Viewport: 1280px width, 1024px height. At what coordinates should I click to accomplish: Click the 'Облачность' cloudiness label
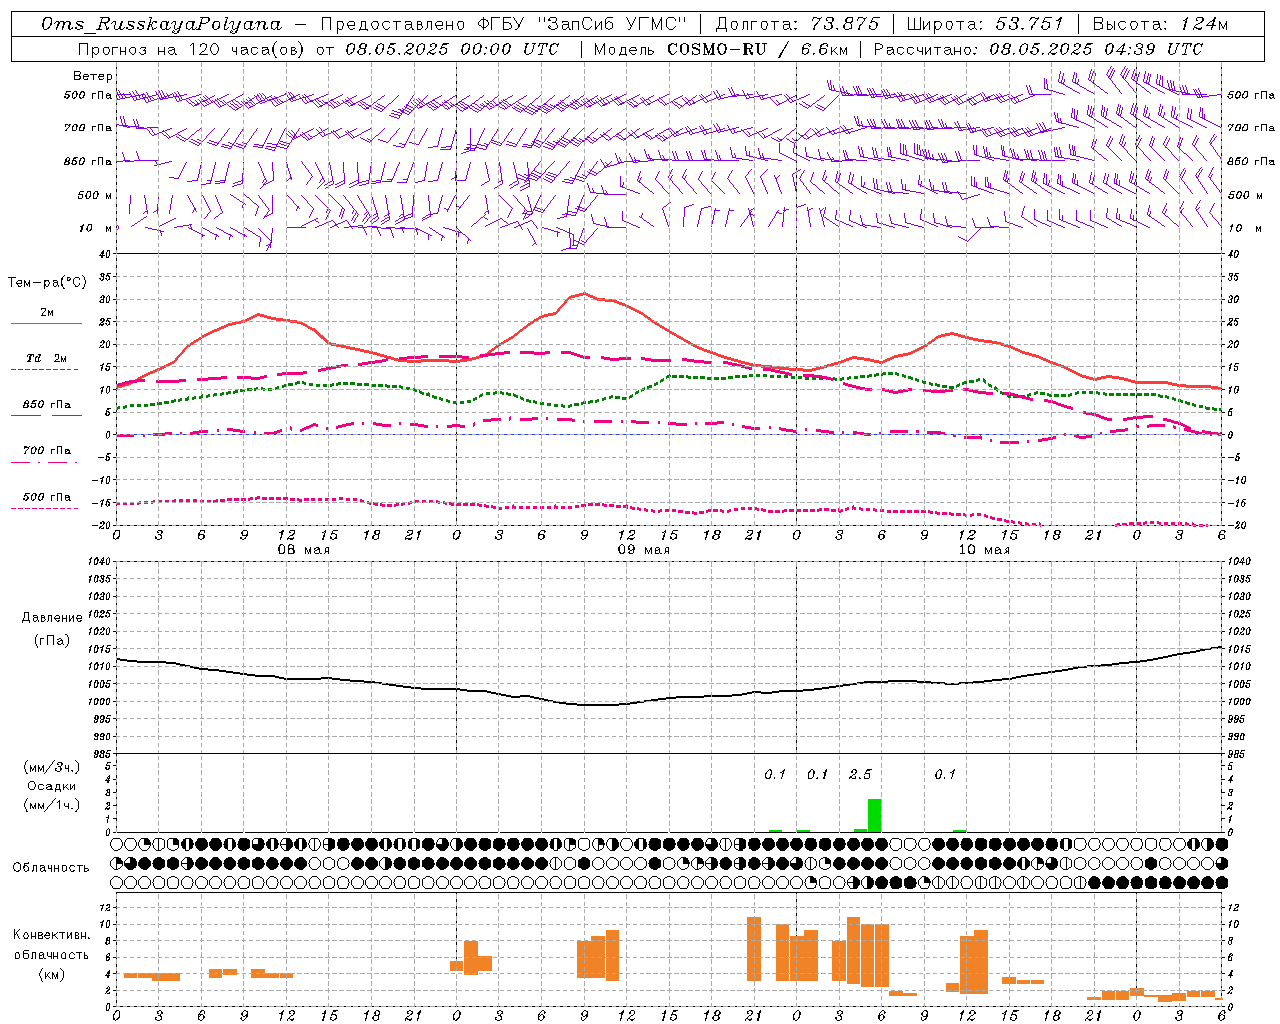[x=51, y=867]
